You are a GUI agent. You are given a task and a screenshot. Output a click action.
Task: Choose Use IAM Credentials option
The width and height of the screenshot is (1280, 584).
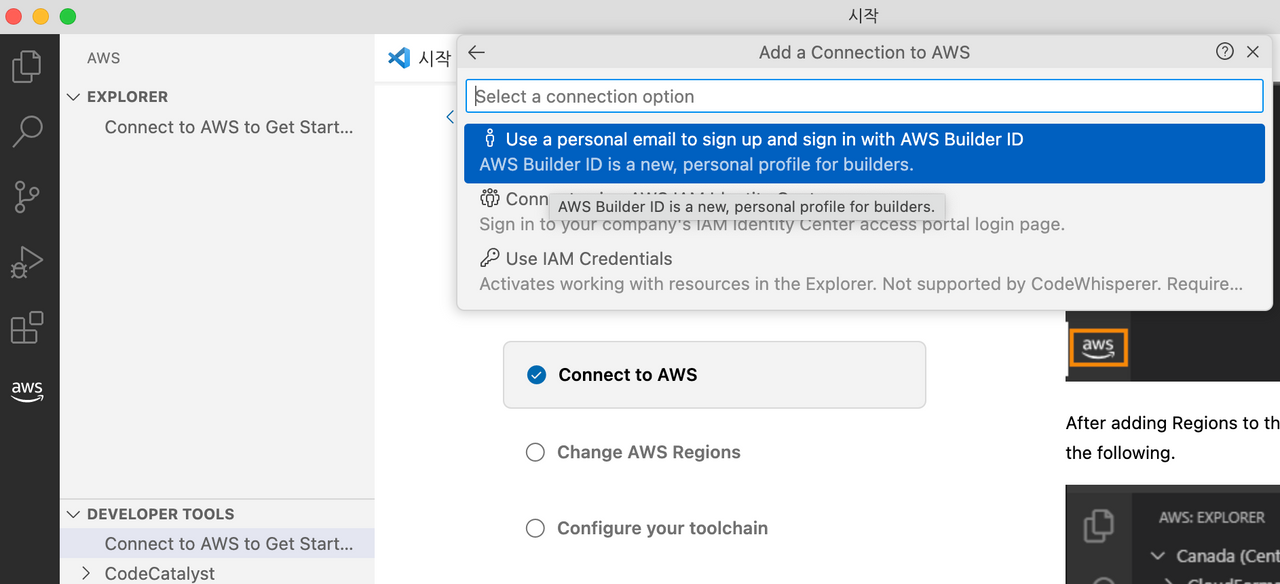tap(864, 271)
